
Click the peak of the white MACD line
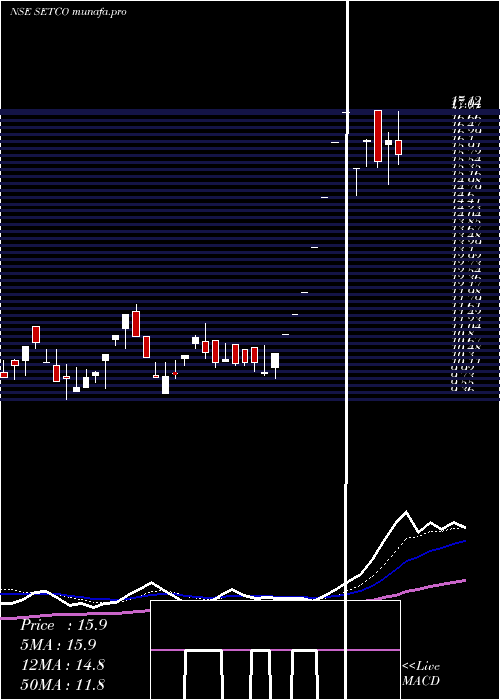406,512
